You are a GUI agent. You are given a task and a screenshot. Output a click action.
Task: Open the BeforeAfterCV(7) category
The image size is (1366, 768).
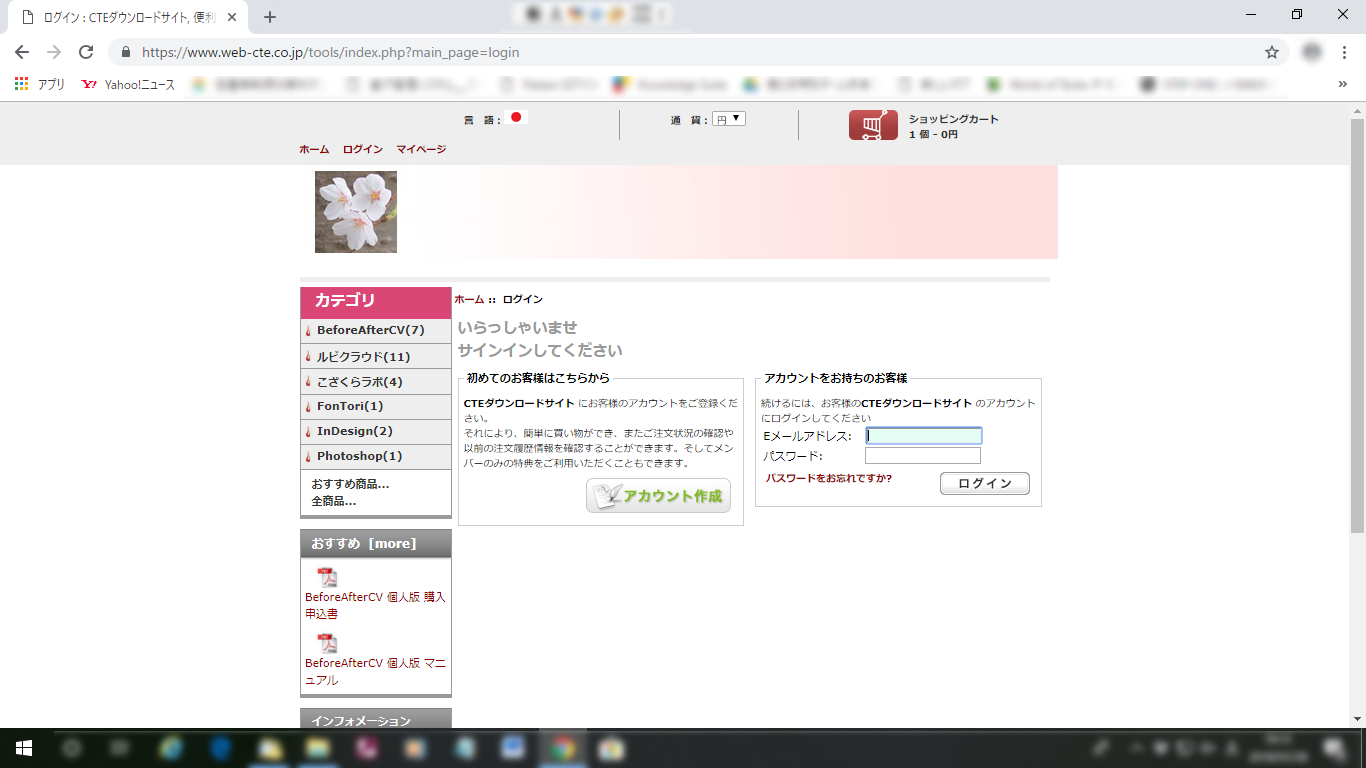pos(376,331)
